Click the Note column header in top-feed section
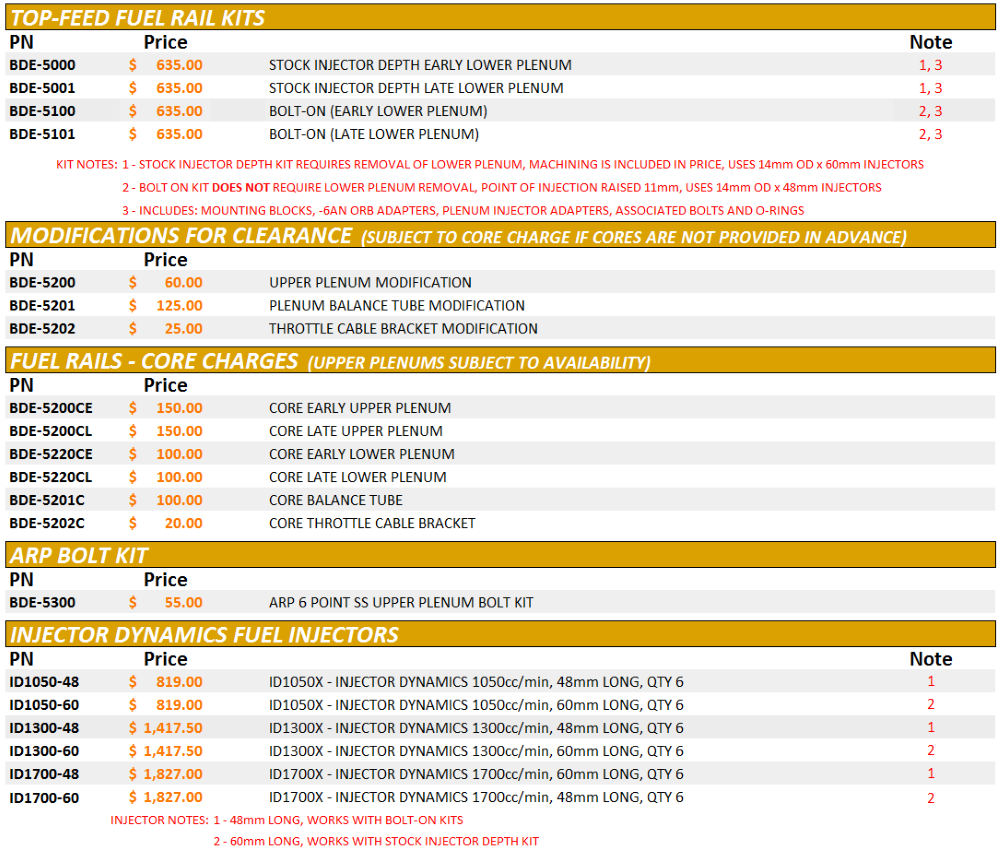The width and height of the screenshot is (1000, 851). (x=930, y=42)
